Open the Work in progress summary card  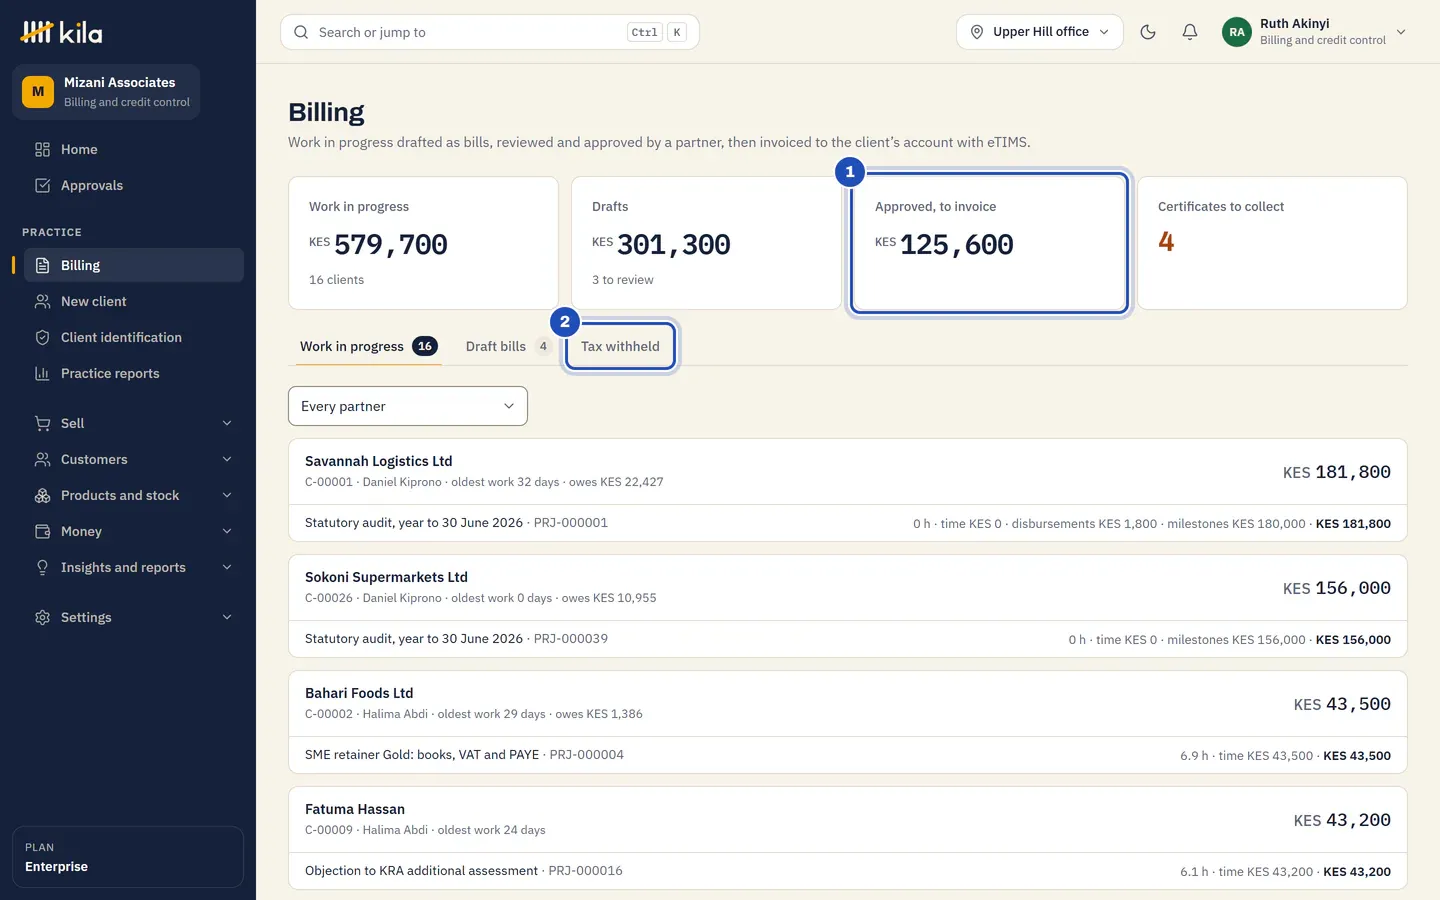(x=423, y=243)
